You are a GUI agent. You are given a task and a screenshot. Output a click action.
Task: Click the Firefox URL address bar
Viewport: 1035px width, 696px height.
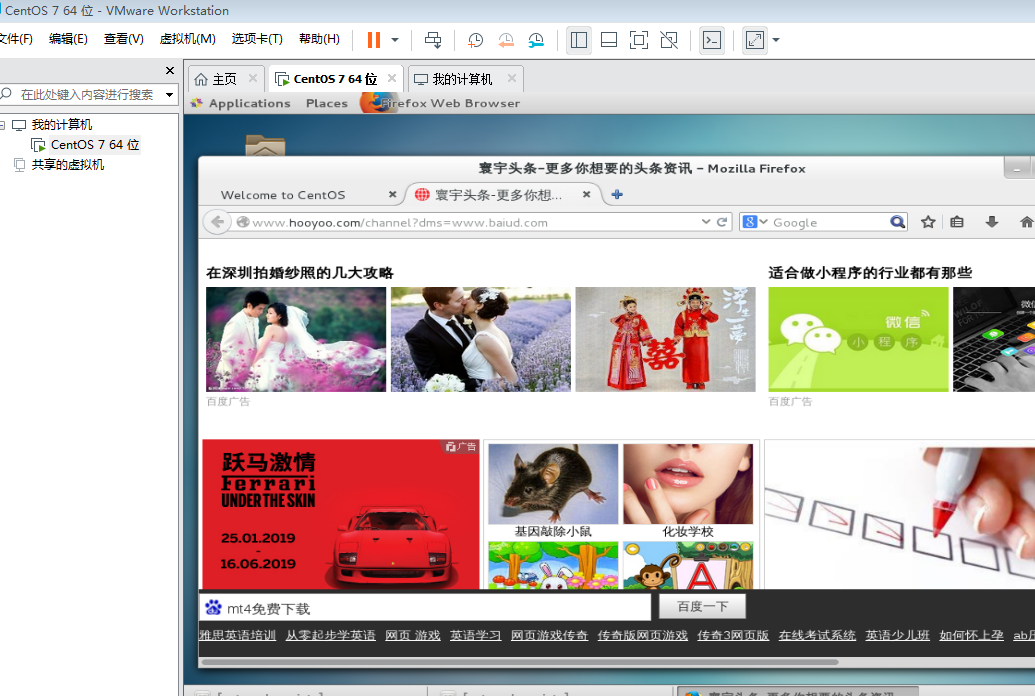tap(465, 223)
